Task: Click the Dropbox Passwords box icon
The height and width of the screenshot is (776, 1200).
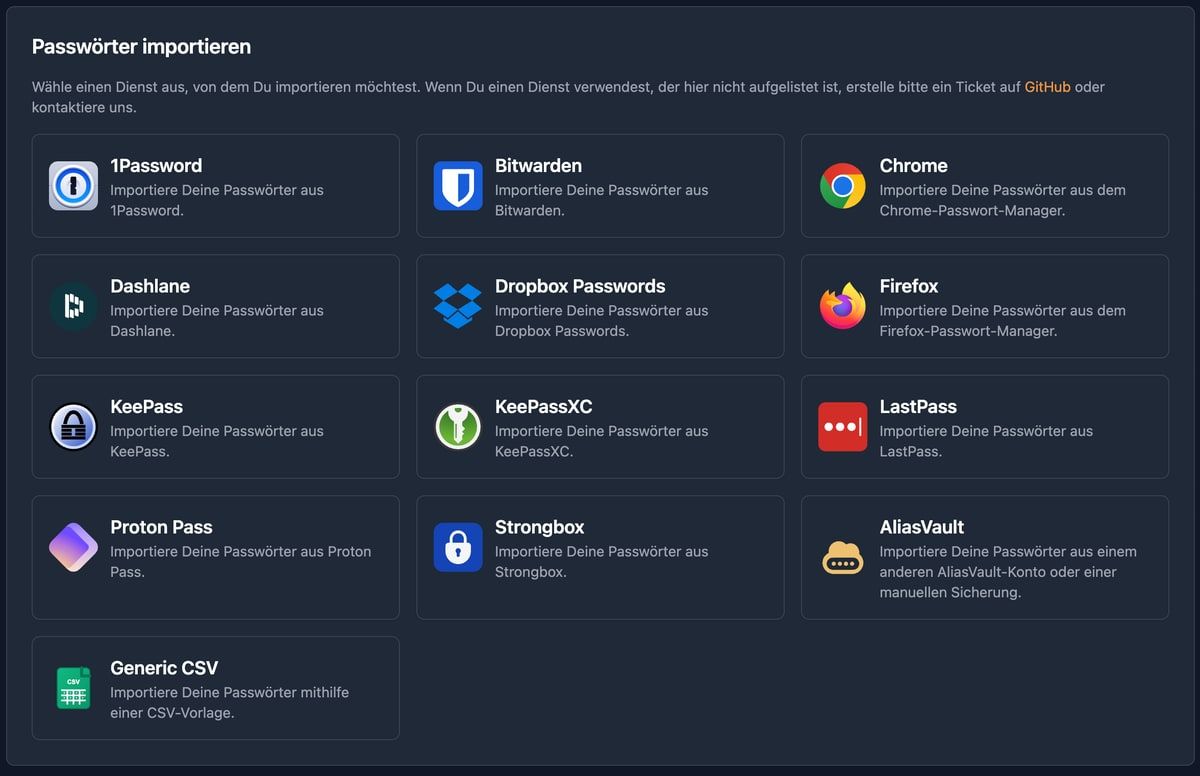Action: [458, 306]
